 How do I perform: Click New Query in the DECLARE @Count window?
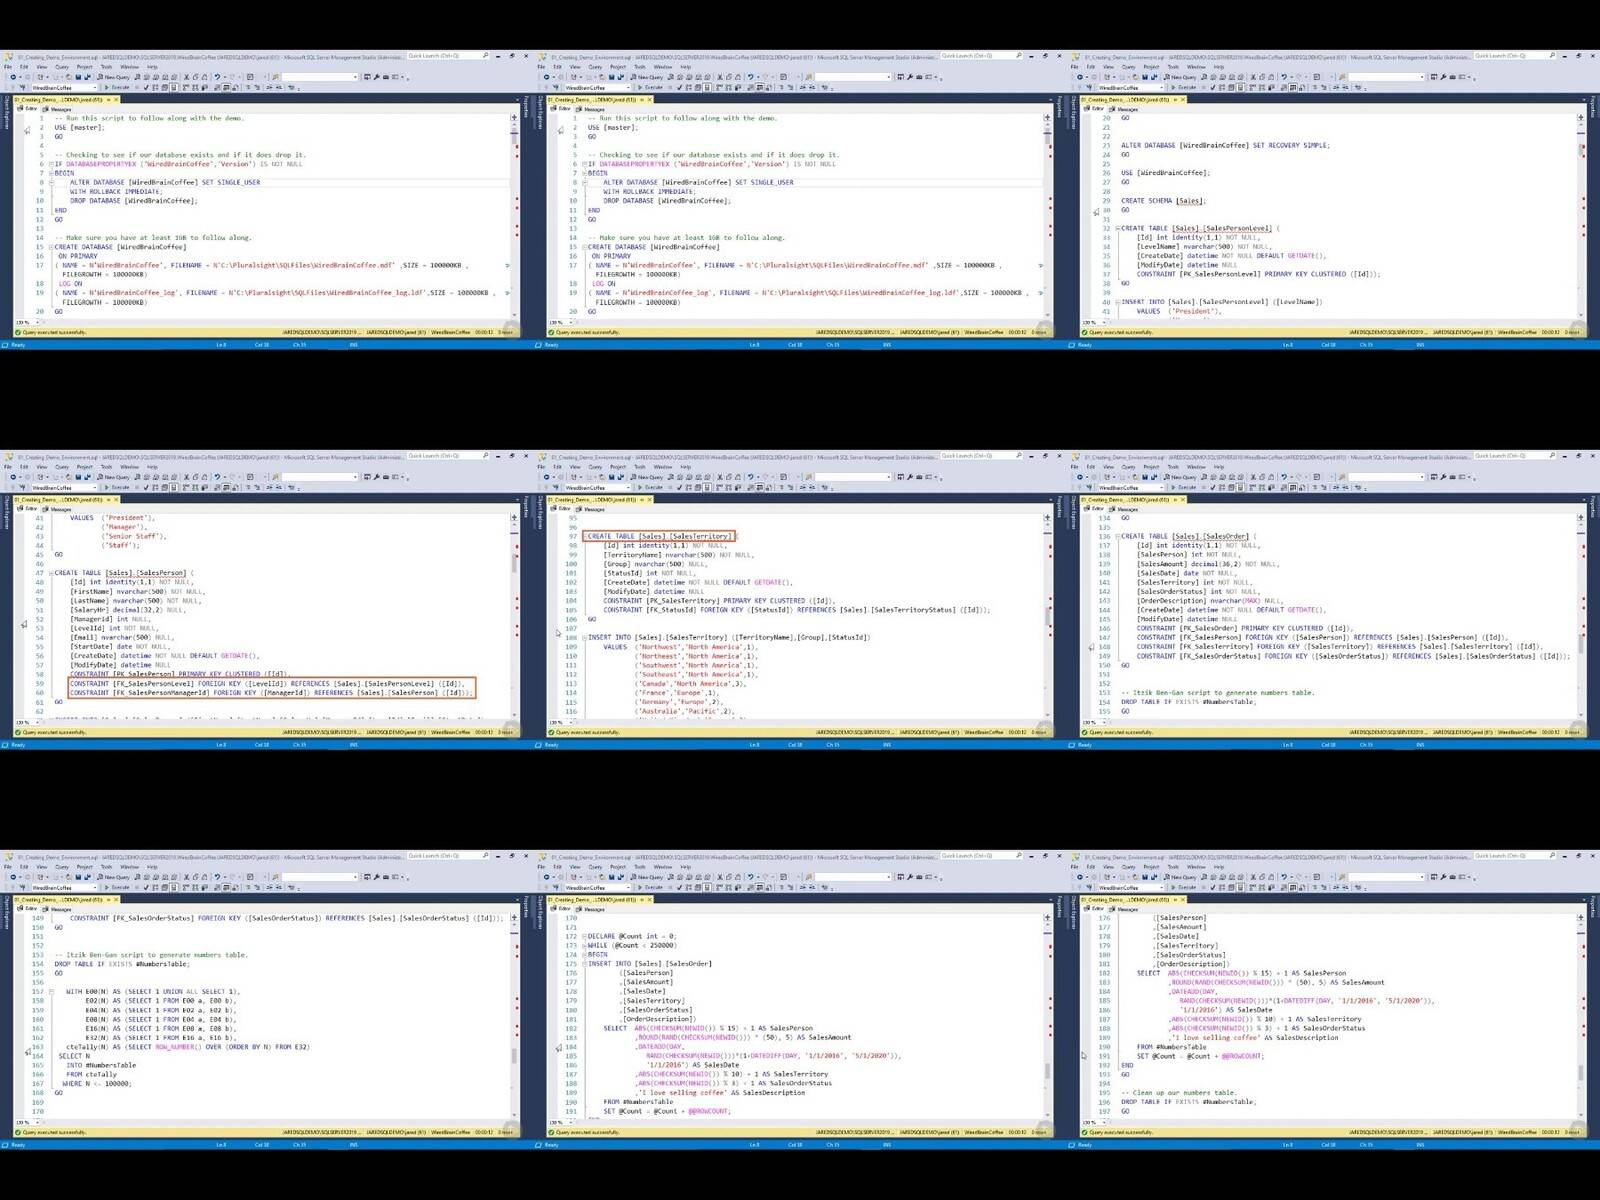(x=646, y=877)
